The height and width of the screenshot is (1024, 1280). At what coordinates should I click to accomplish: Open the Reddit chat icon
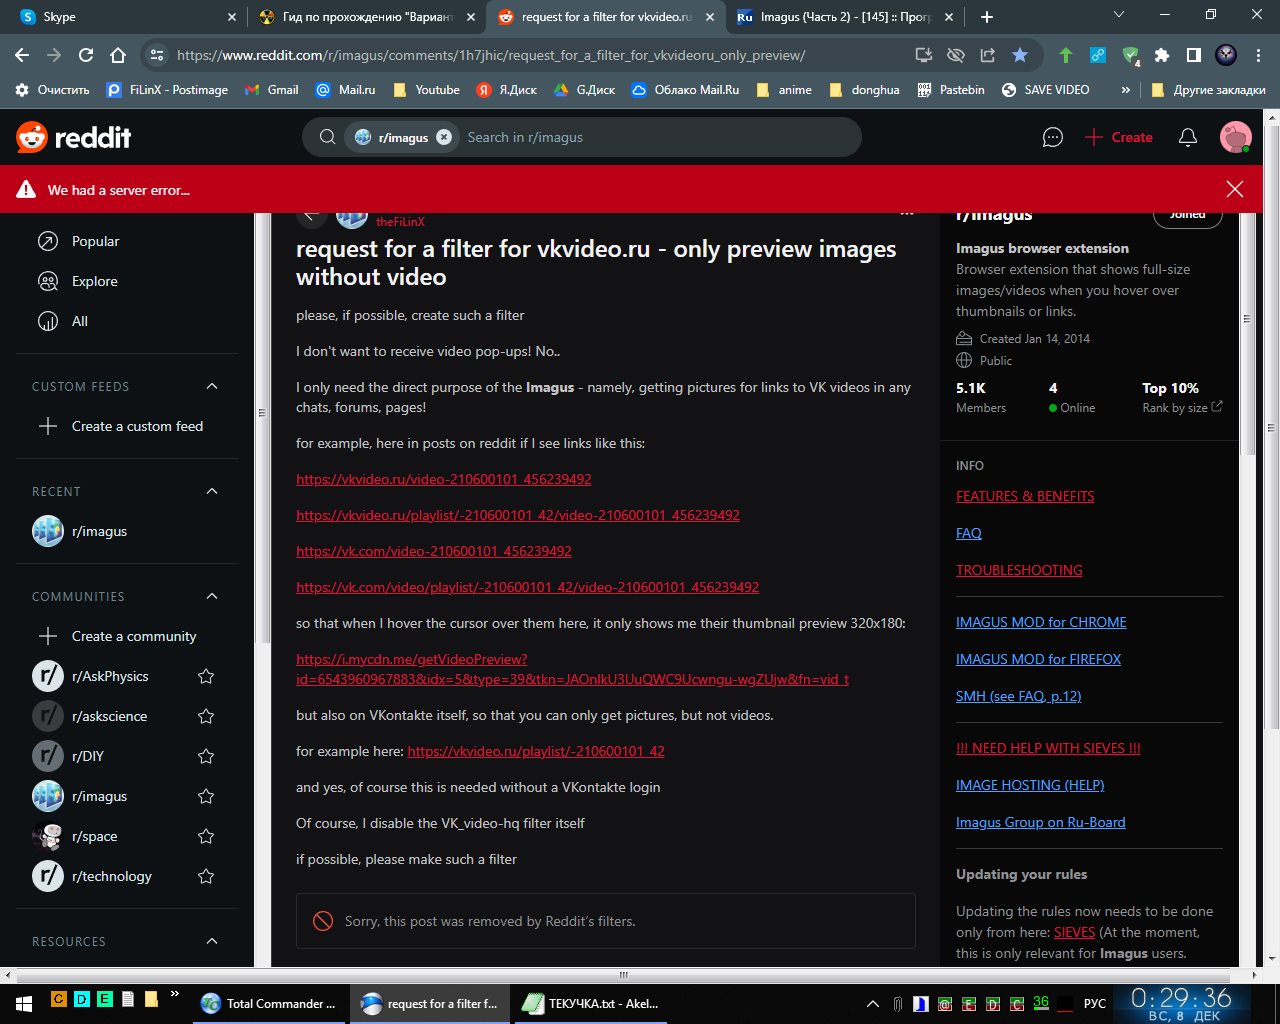point(1052,137)
